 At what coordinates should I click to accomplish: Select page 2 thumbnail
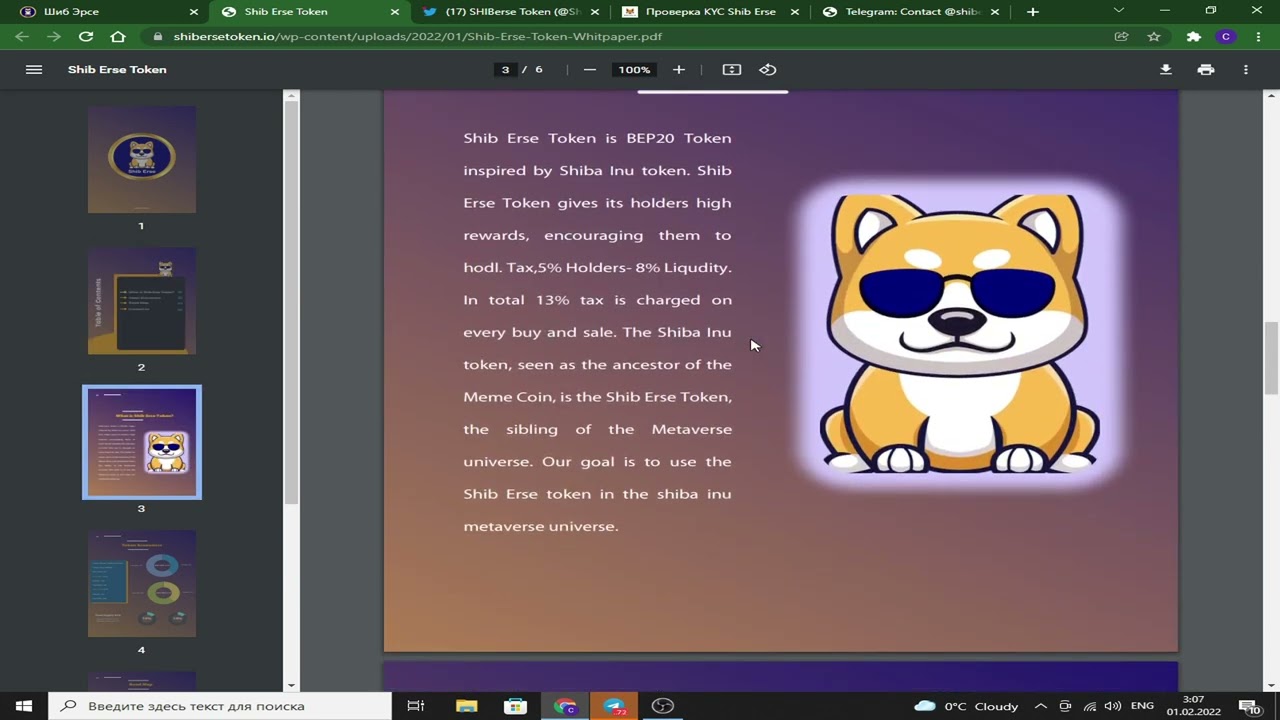142,301
